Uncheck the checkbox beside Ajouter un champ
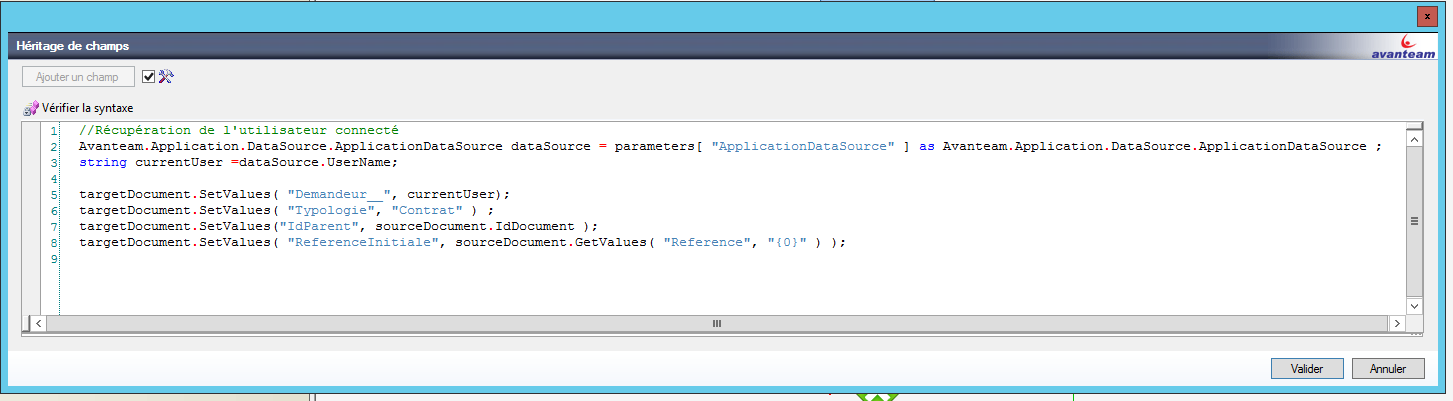 149,77
